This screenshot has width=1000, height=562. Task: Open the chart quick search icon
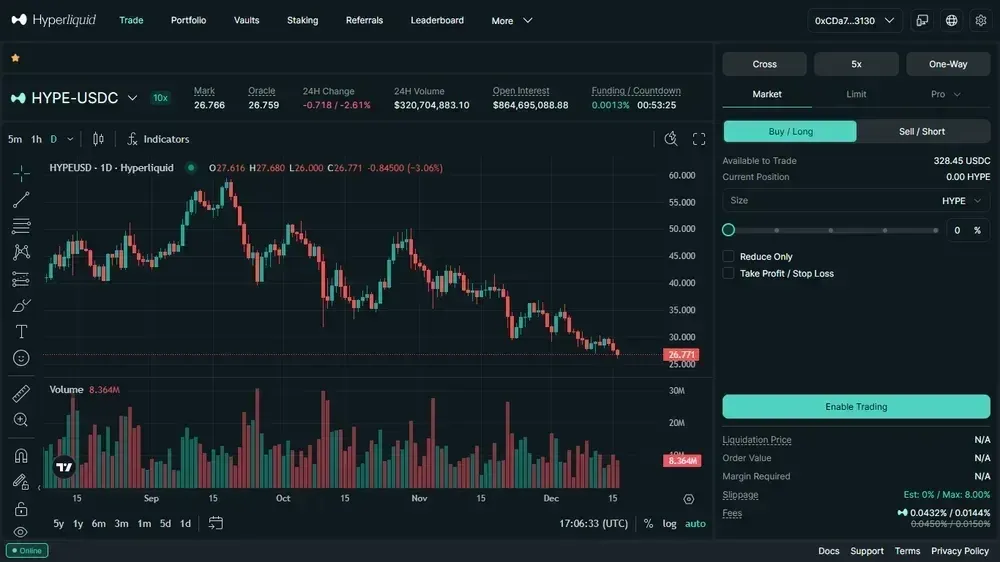click(x=671, y=139)
